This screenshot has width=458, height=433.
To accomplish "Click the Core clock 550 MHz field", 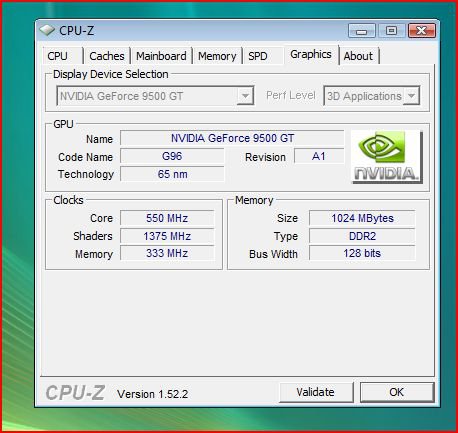I will (167, 218).
